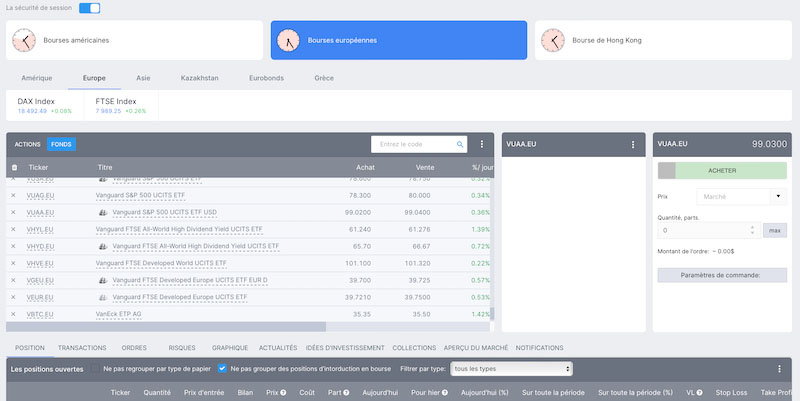
Task: Click the table's vertical scrollbar thumb
Action: (x=492, y=314)
